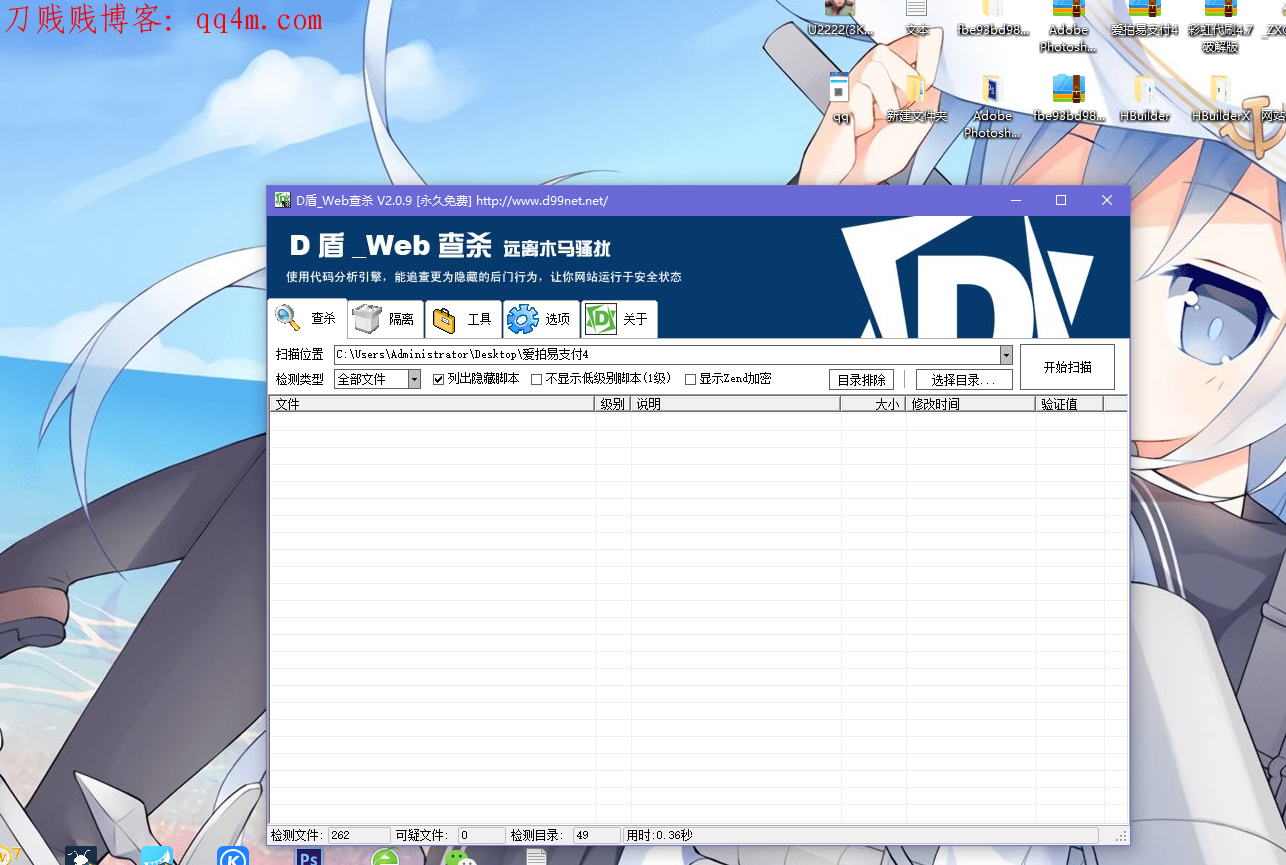Switch to the 选项 options tab

pyautogui.click(x=541, y=319)
